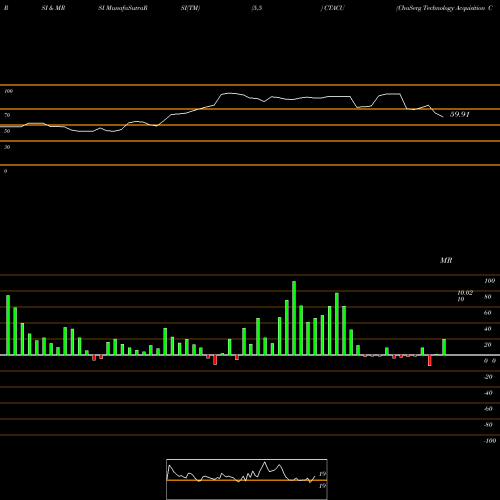Click the MR axis label -100
500x500 pixels.
(490, 441)
